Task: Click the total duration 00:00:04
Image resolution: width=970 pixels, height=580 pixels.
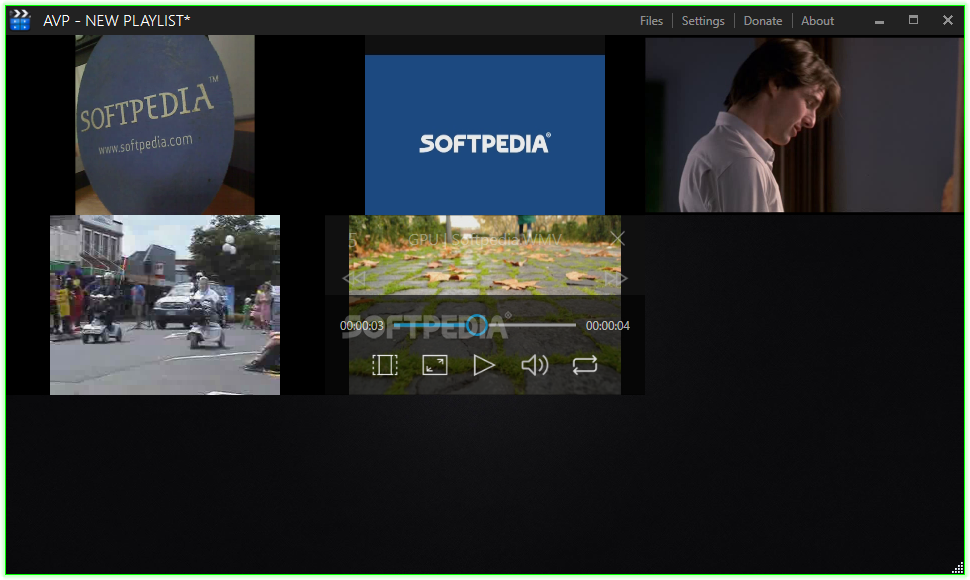Action: pyautogui.click(x=607, y=326)
